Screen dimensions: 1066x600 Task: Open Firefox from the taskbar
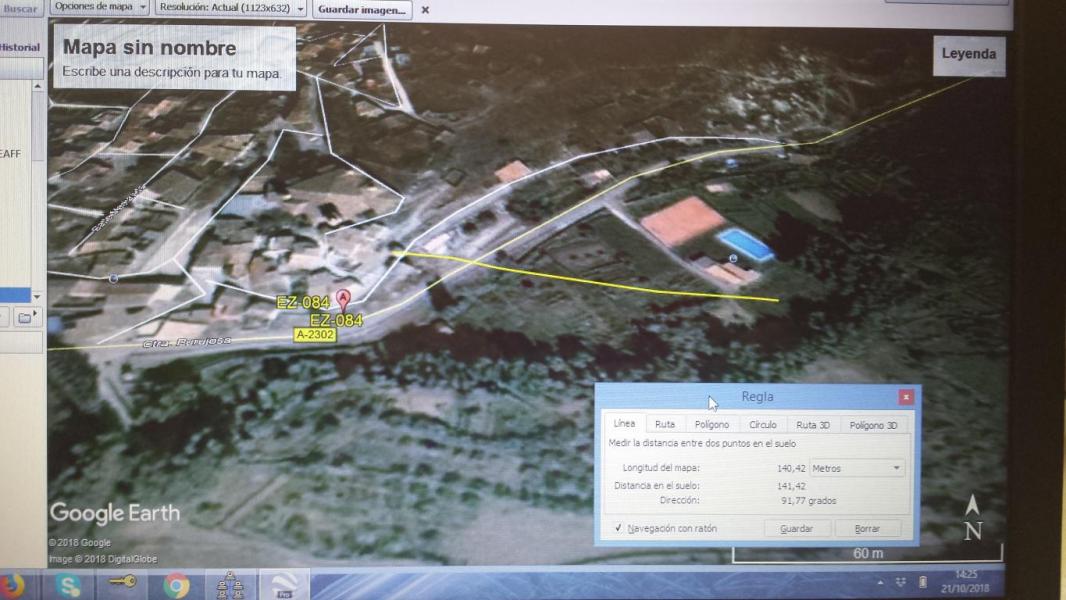pos(12,584)
